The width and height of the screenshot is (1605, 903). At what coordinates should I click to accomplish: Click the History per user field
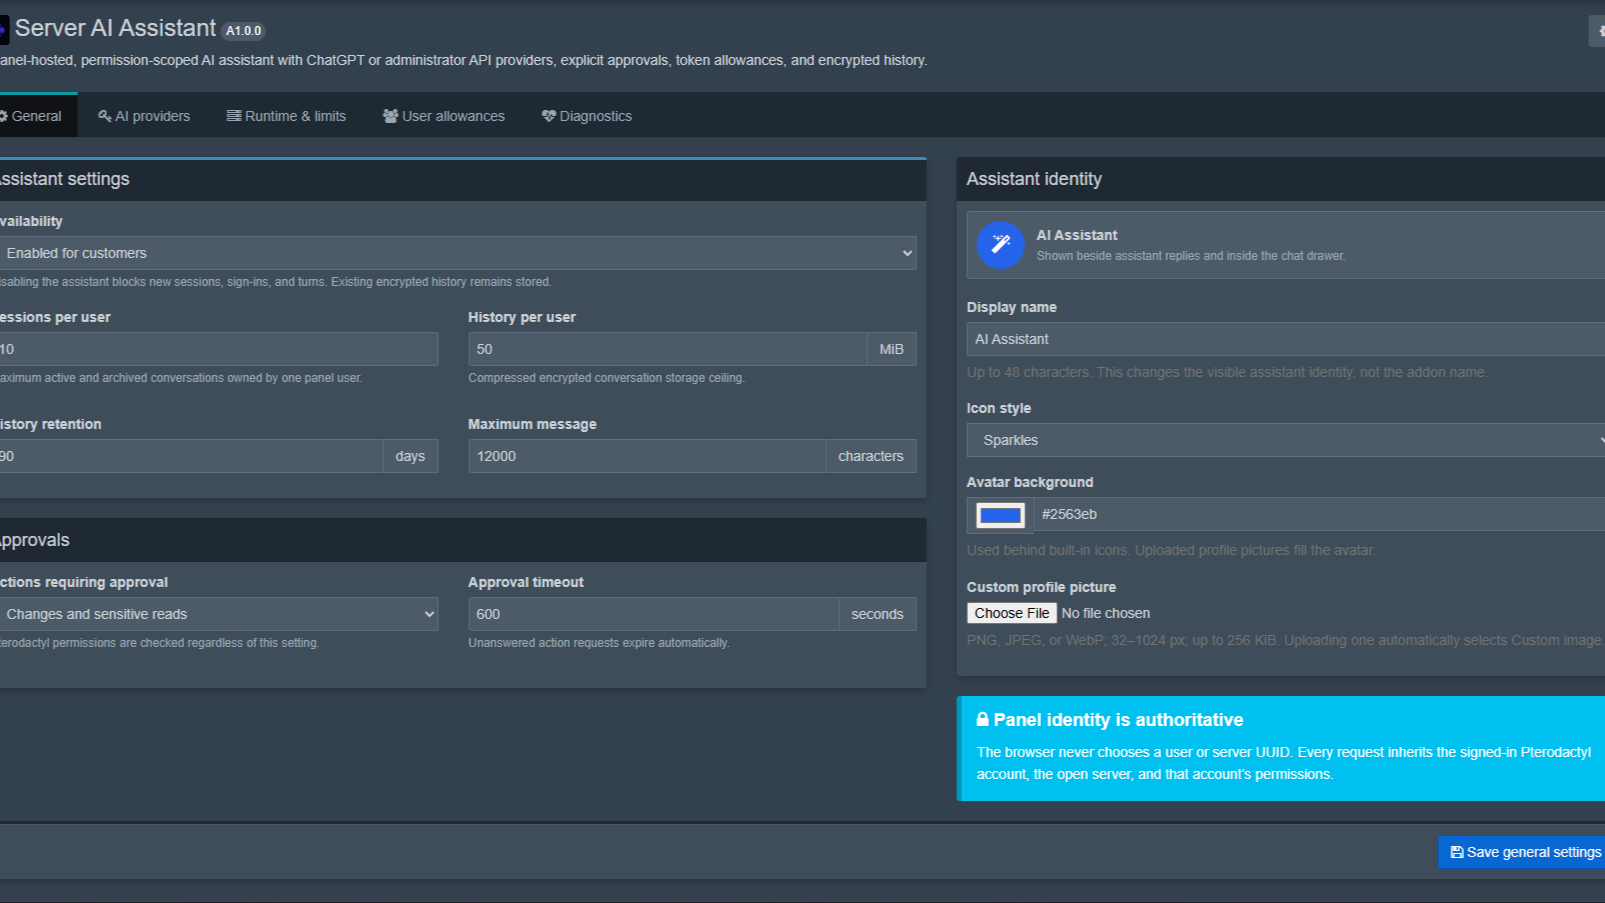pyautogui.click(x=667, y=349)
